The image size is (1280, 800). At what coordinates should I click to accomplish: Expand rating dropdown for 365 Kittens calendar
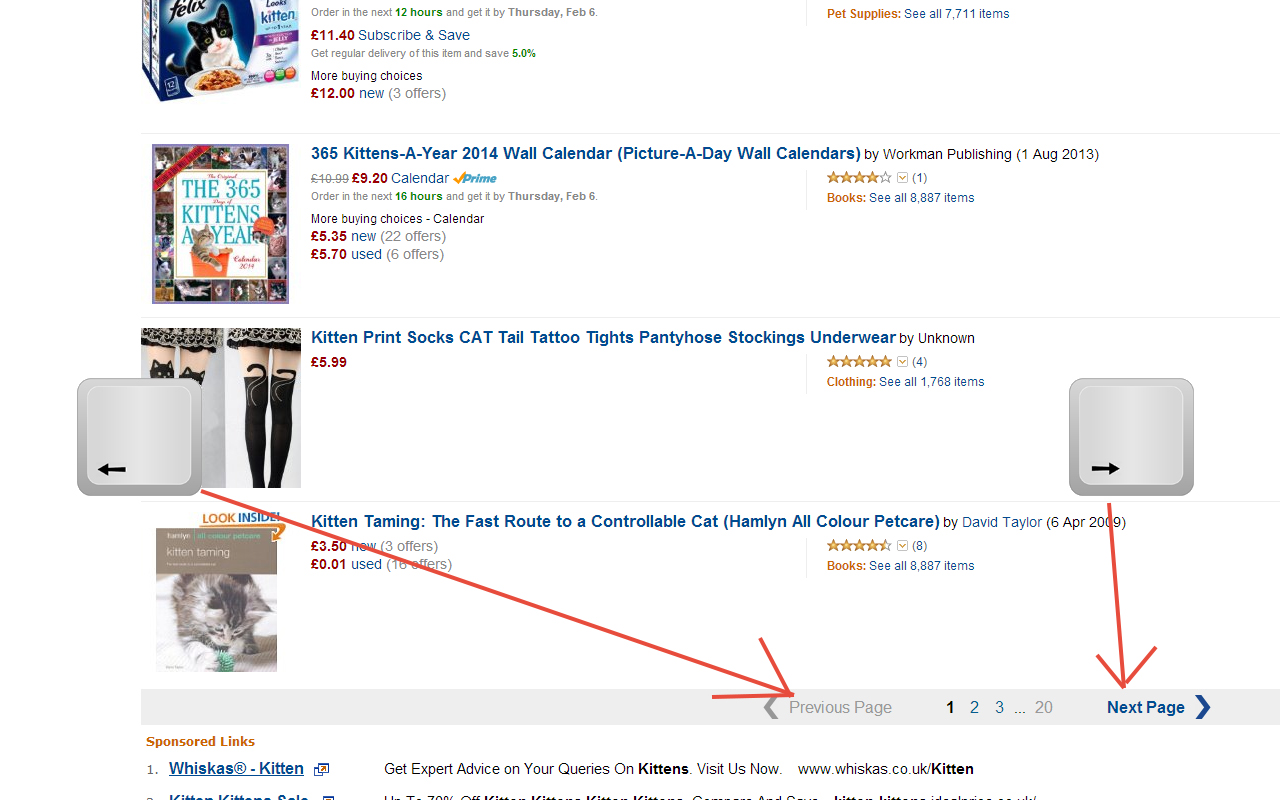(x=902, y=178)
